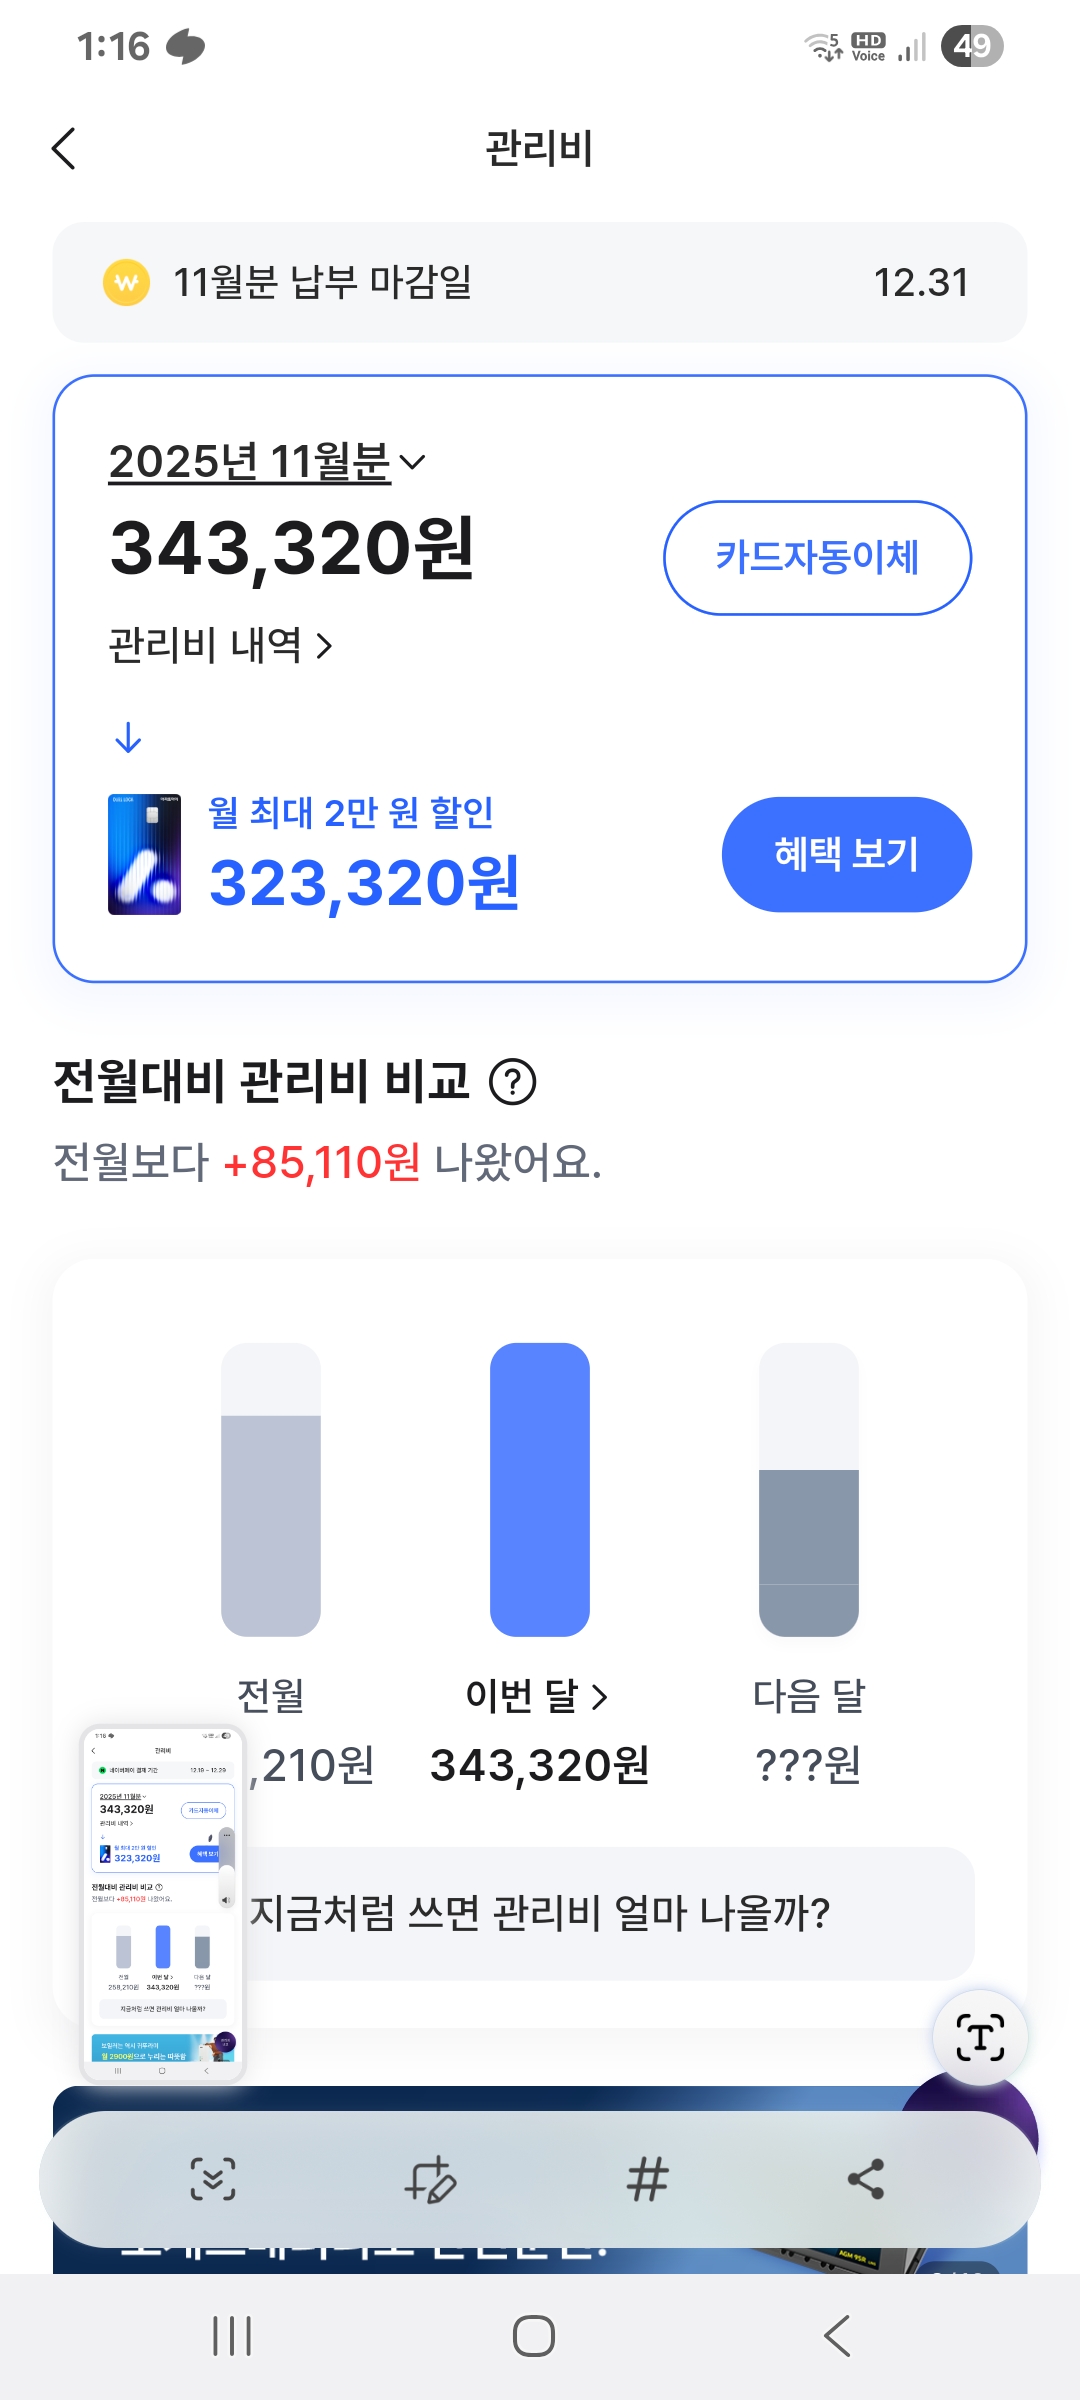Open the crop and edit screenshot icon
This screenshot has height=2400, width=1080.
431,2179
